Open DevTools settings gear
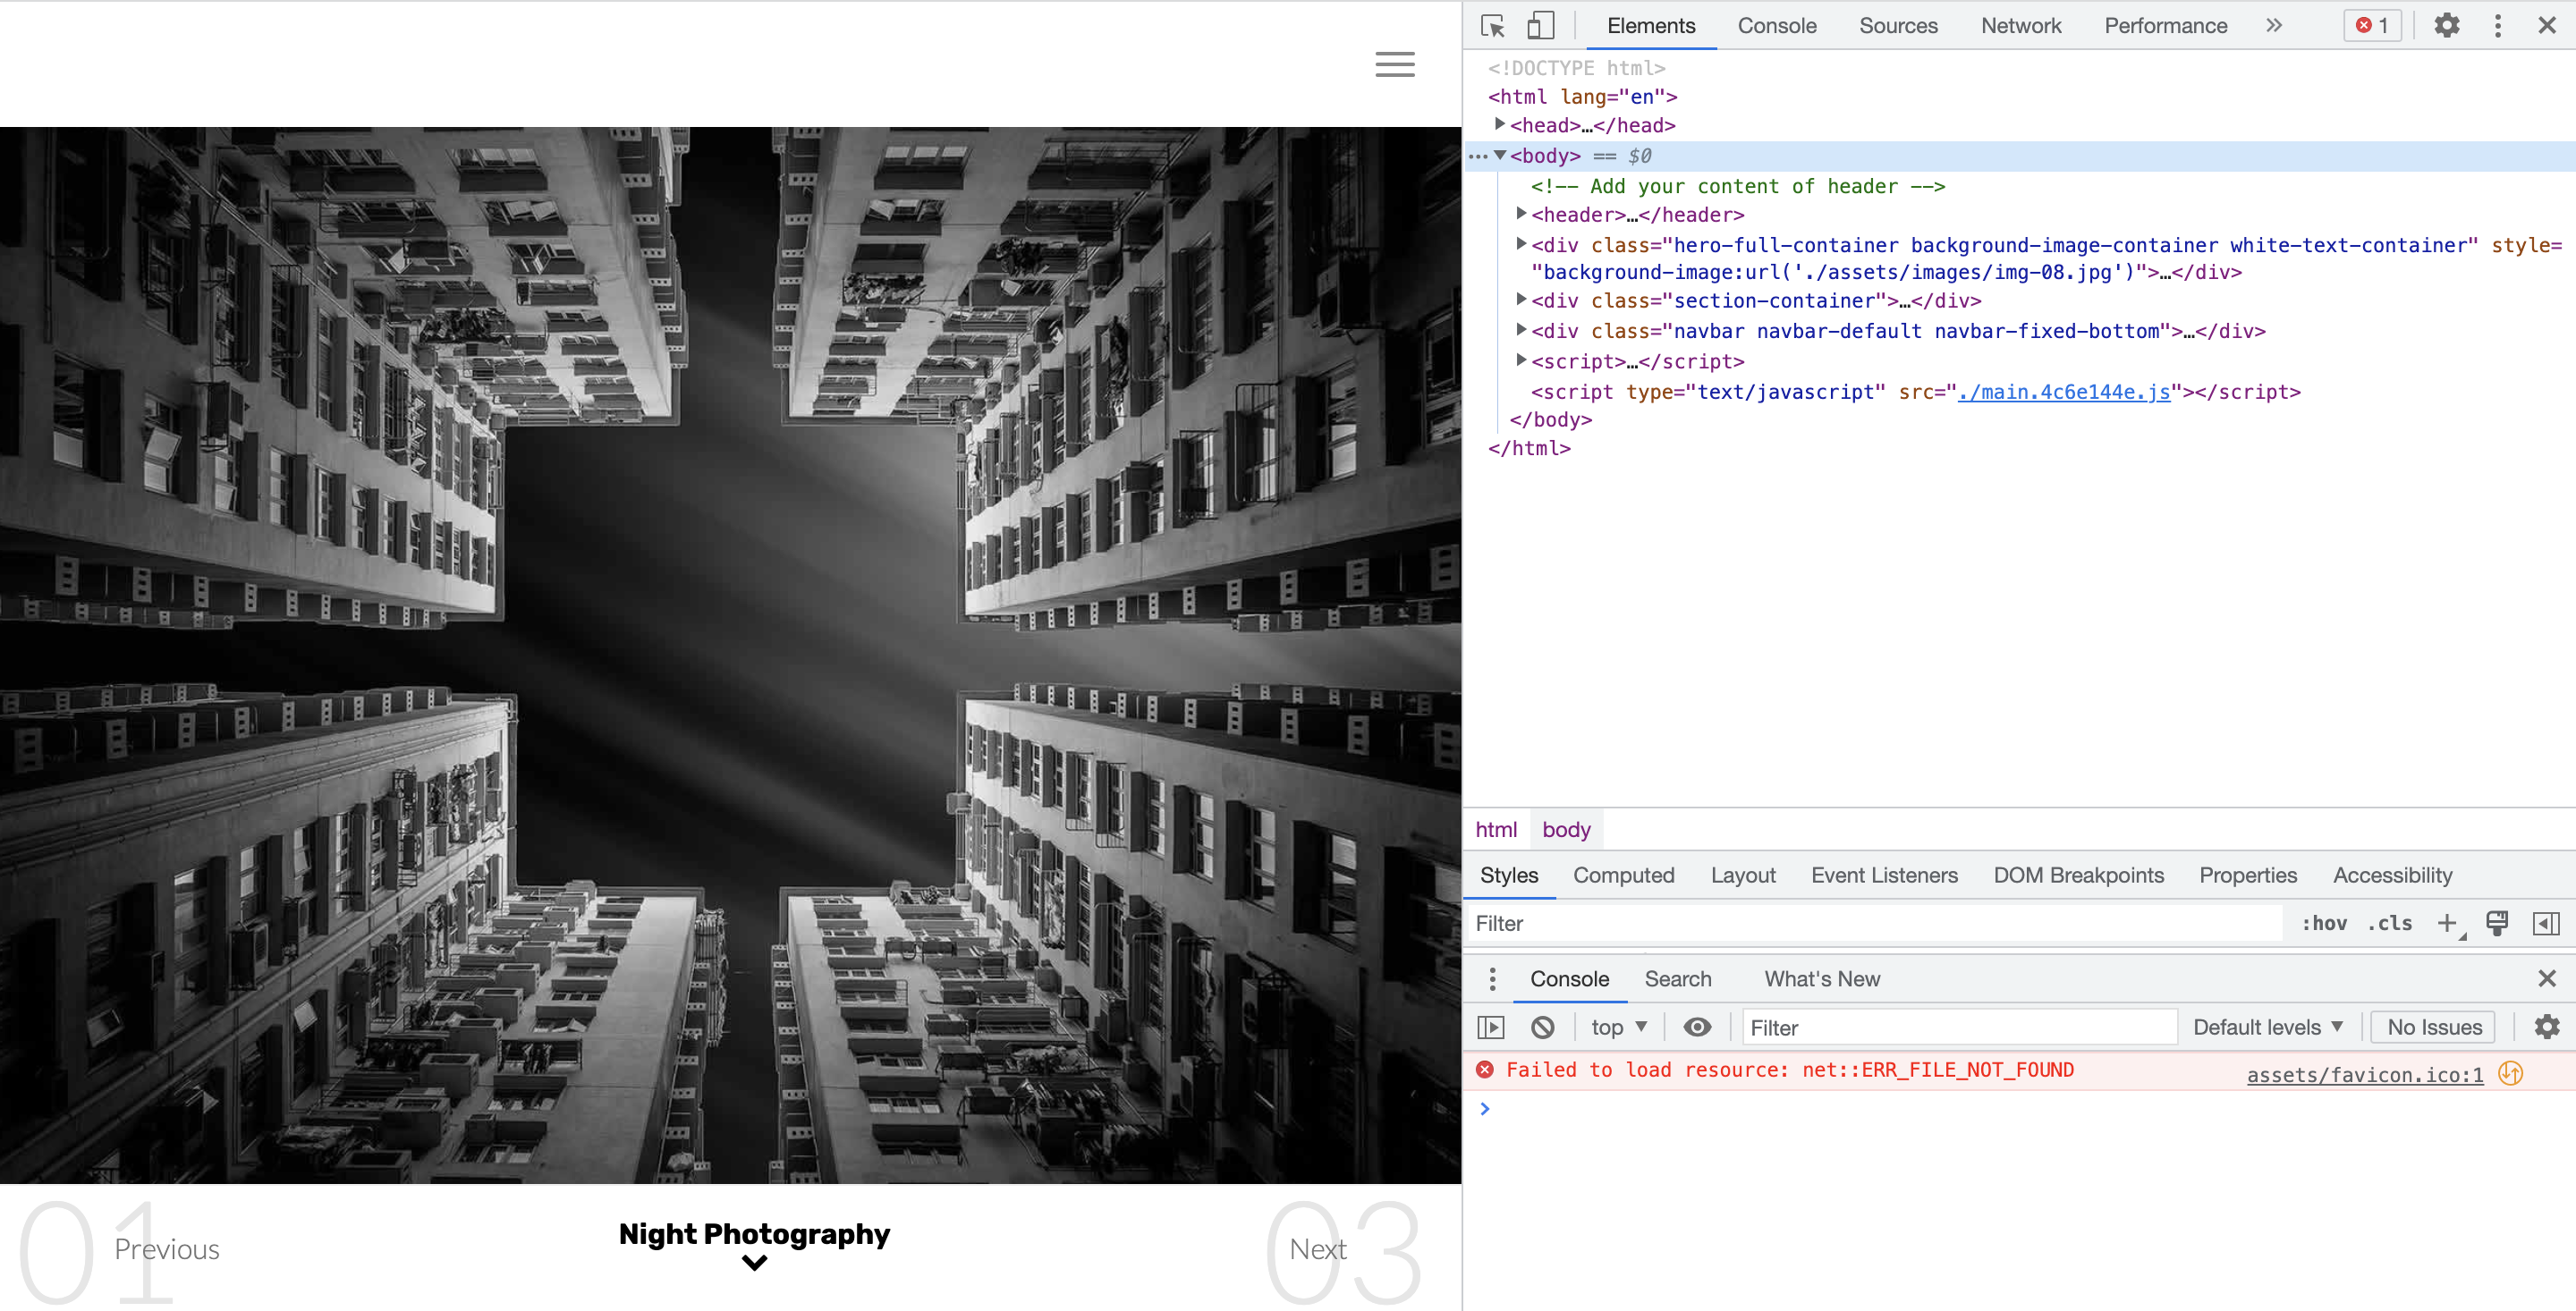 [2446, 25]
